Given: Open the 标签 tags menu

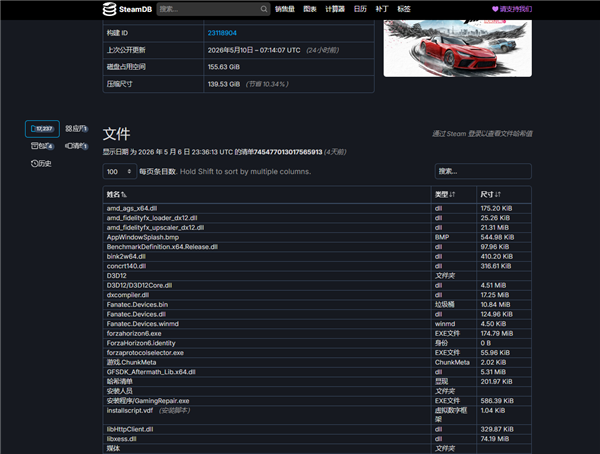Looking at the screenshot, I should click(404, 9).
